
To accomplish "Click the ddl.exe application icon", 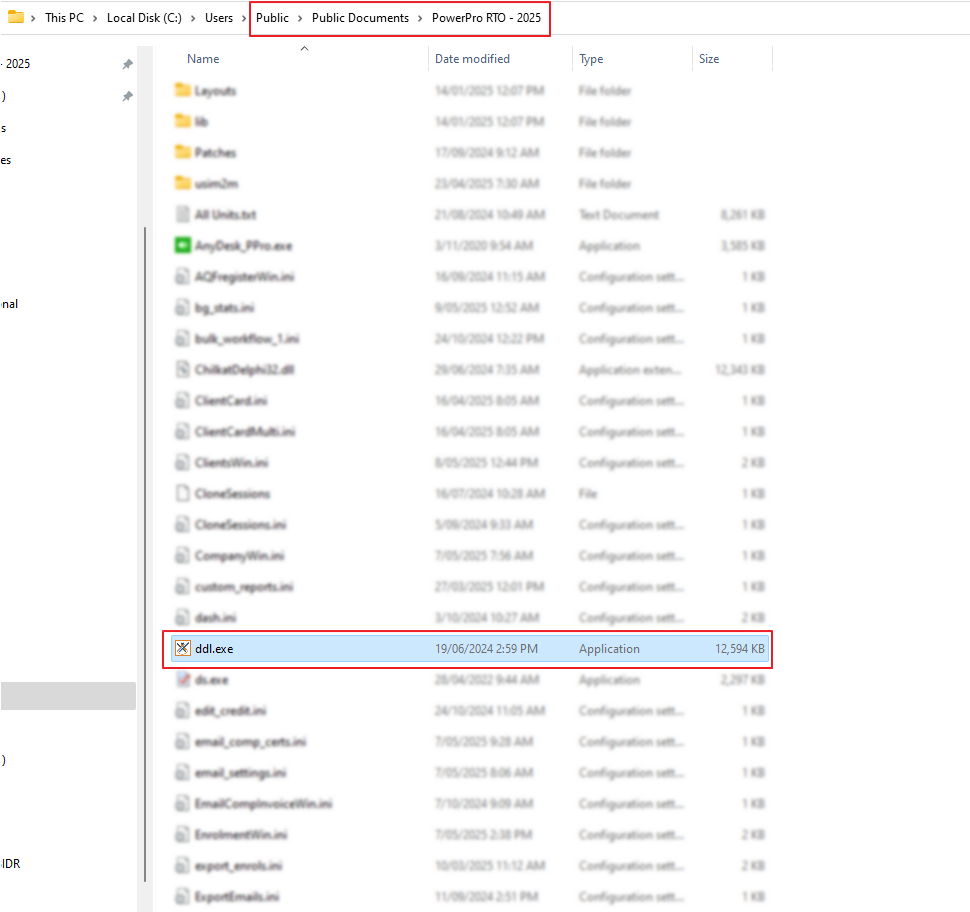I will pos(182,648).
